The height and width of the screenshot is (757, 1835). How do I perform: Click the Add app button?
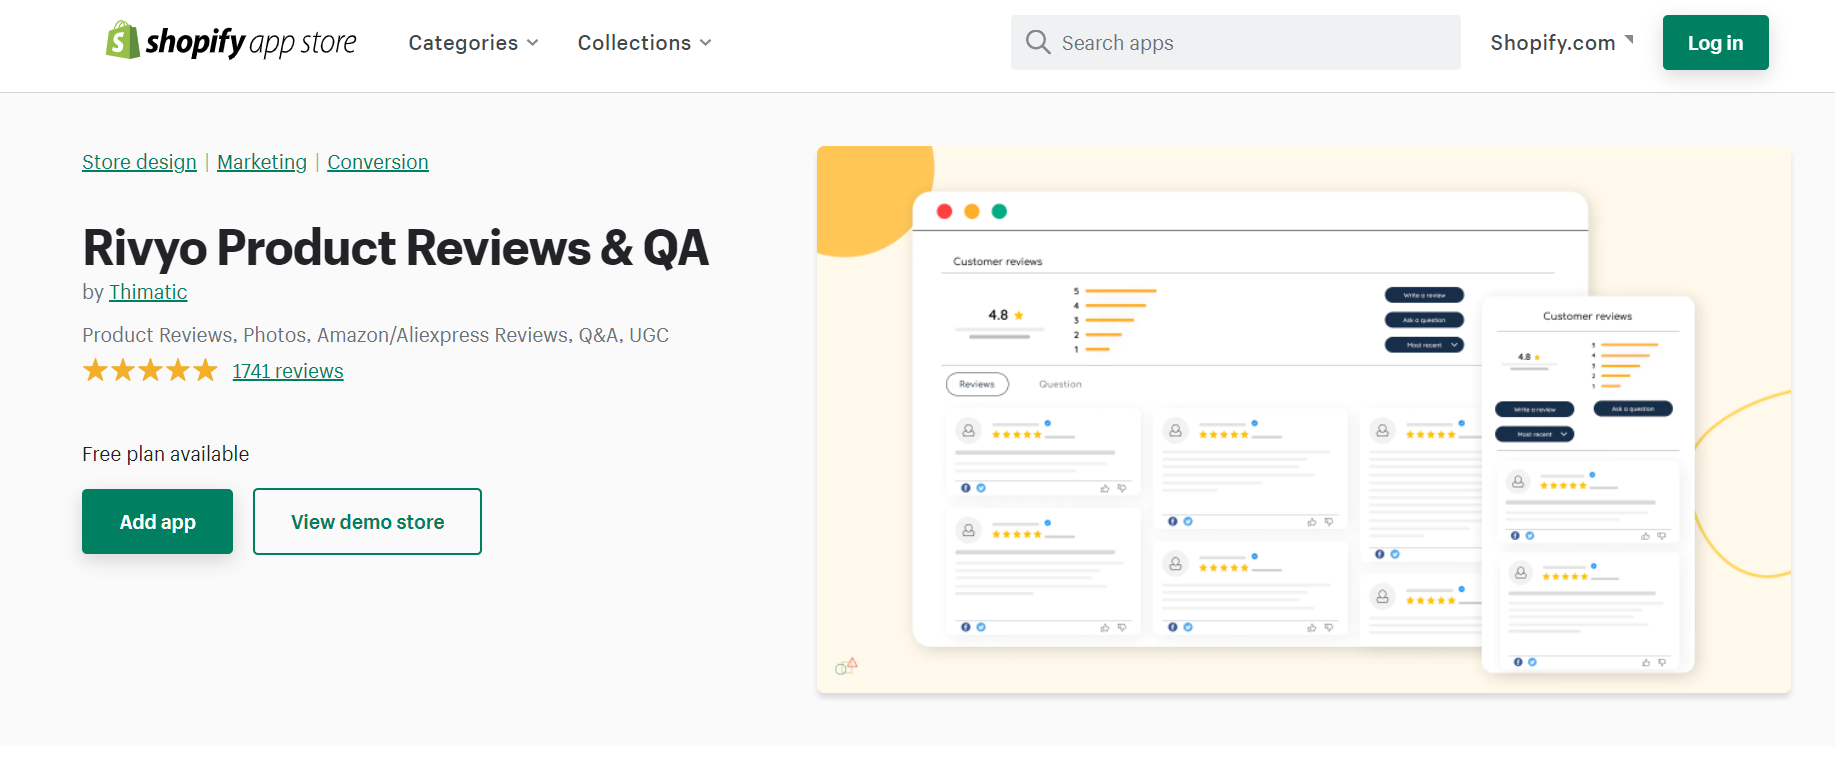[x=157, y=521]
